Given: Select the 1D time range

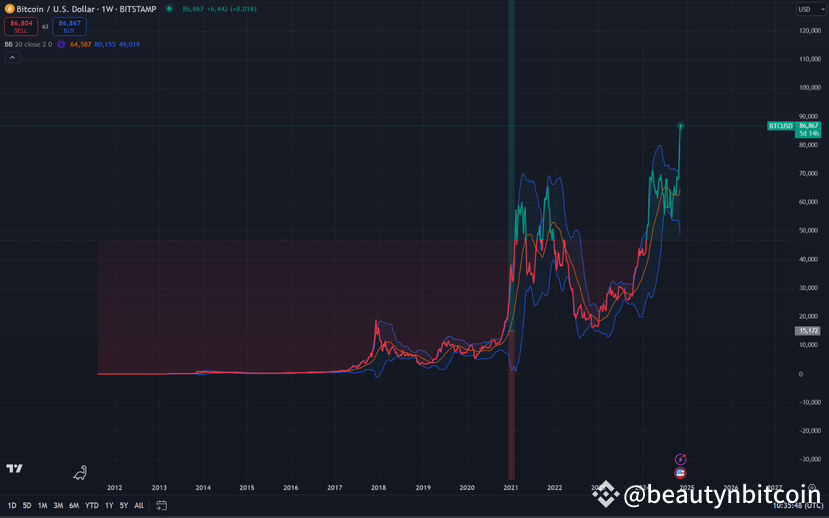Looking at the screenshot, I should pos(12,505).
